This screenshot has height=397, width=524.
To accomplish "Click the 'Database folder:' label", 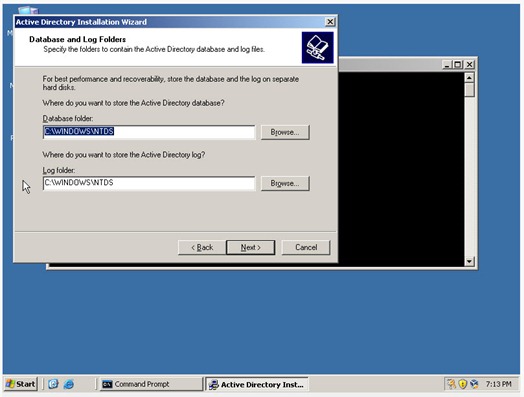I will coord(68,119).
